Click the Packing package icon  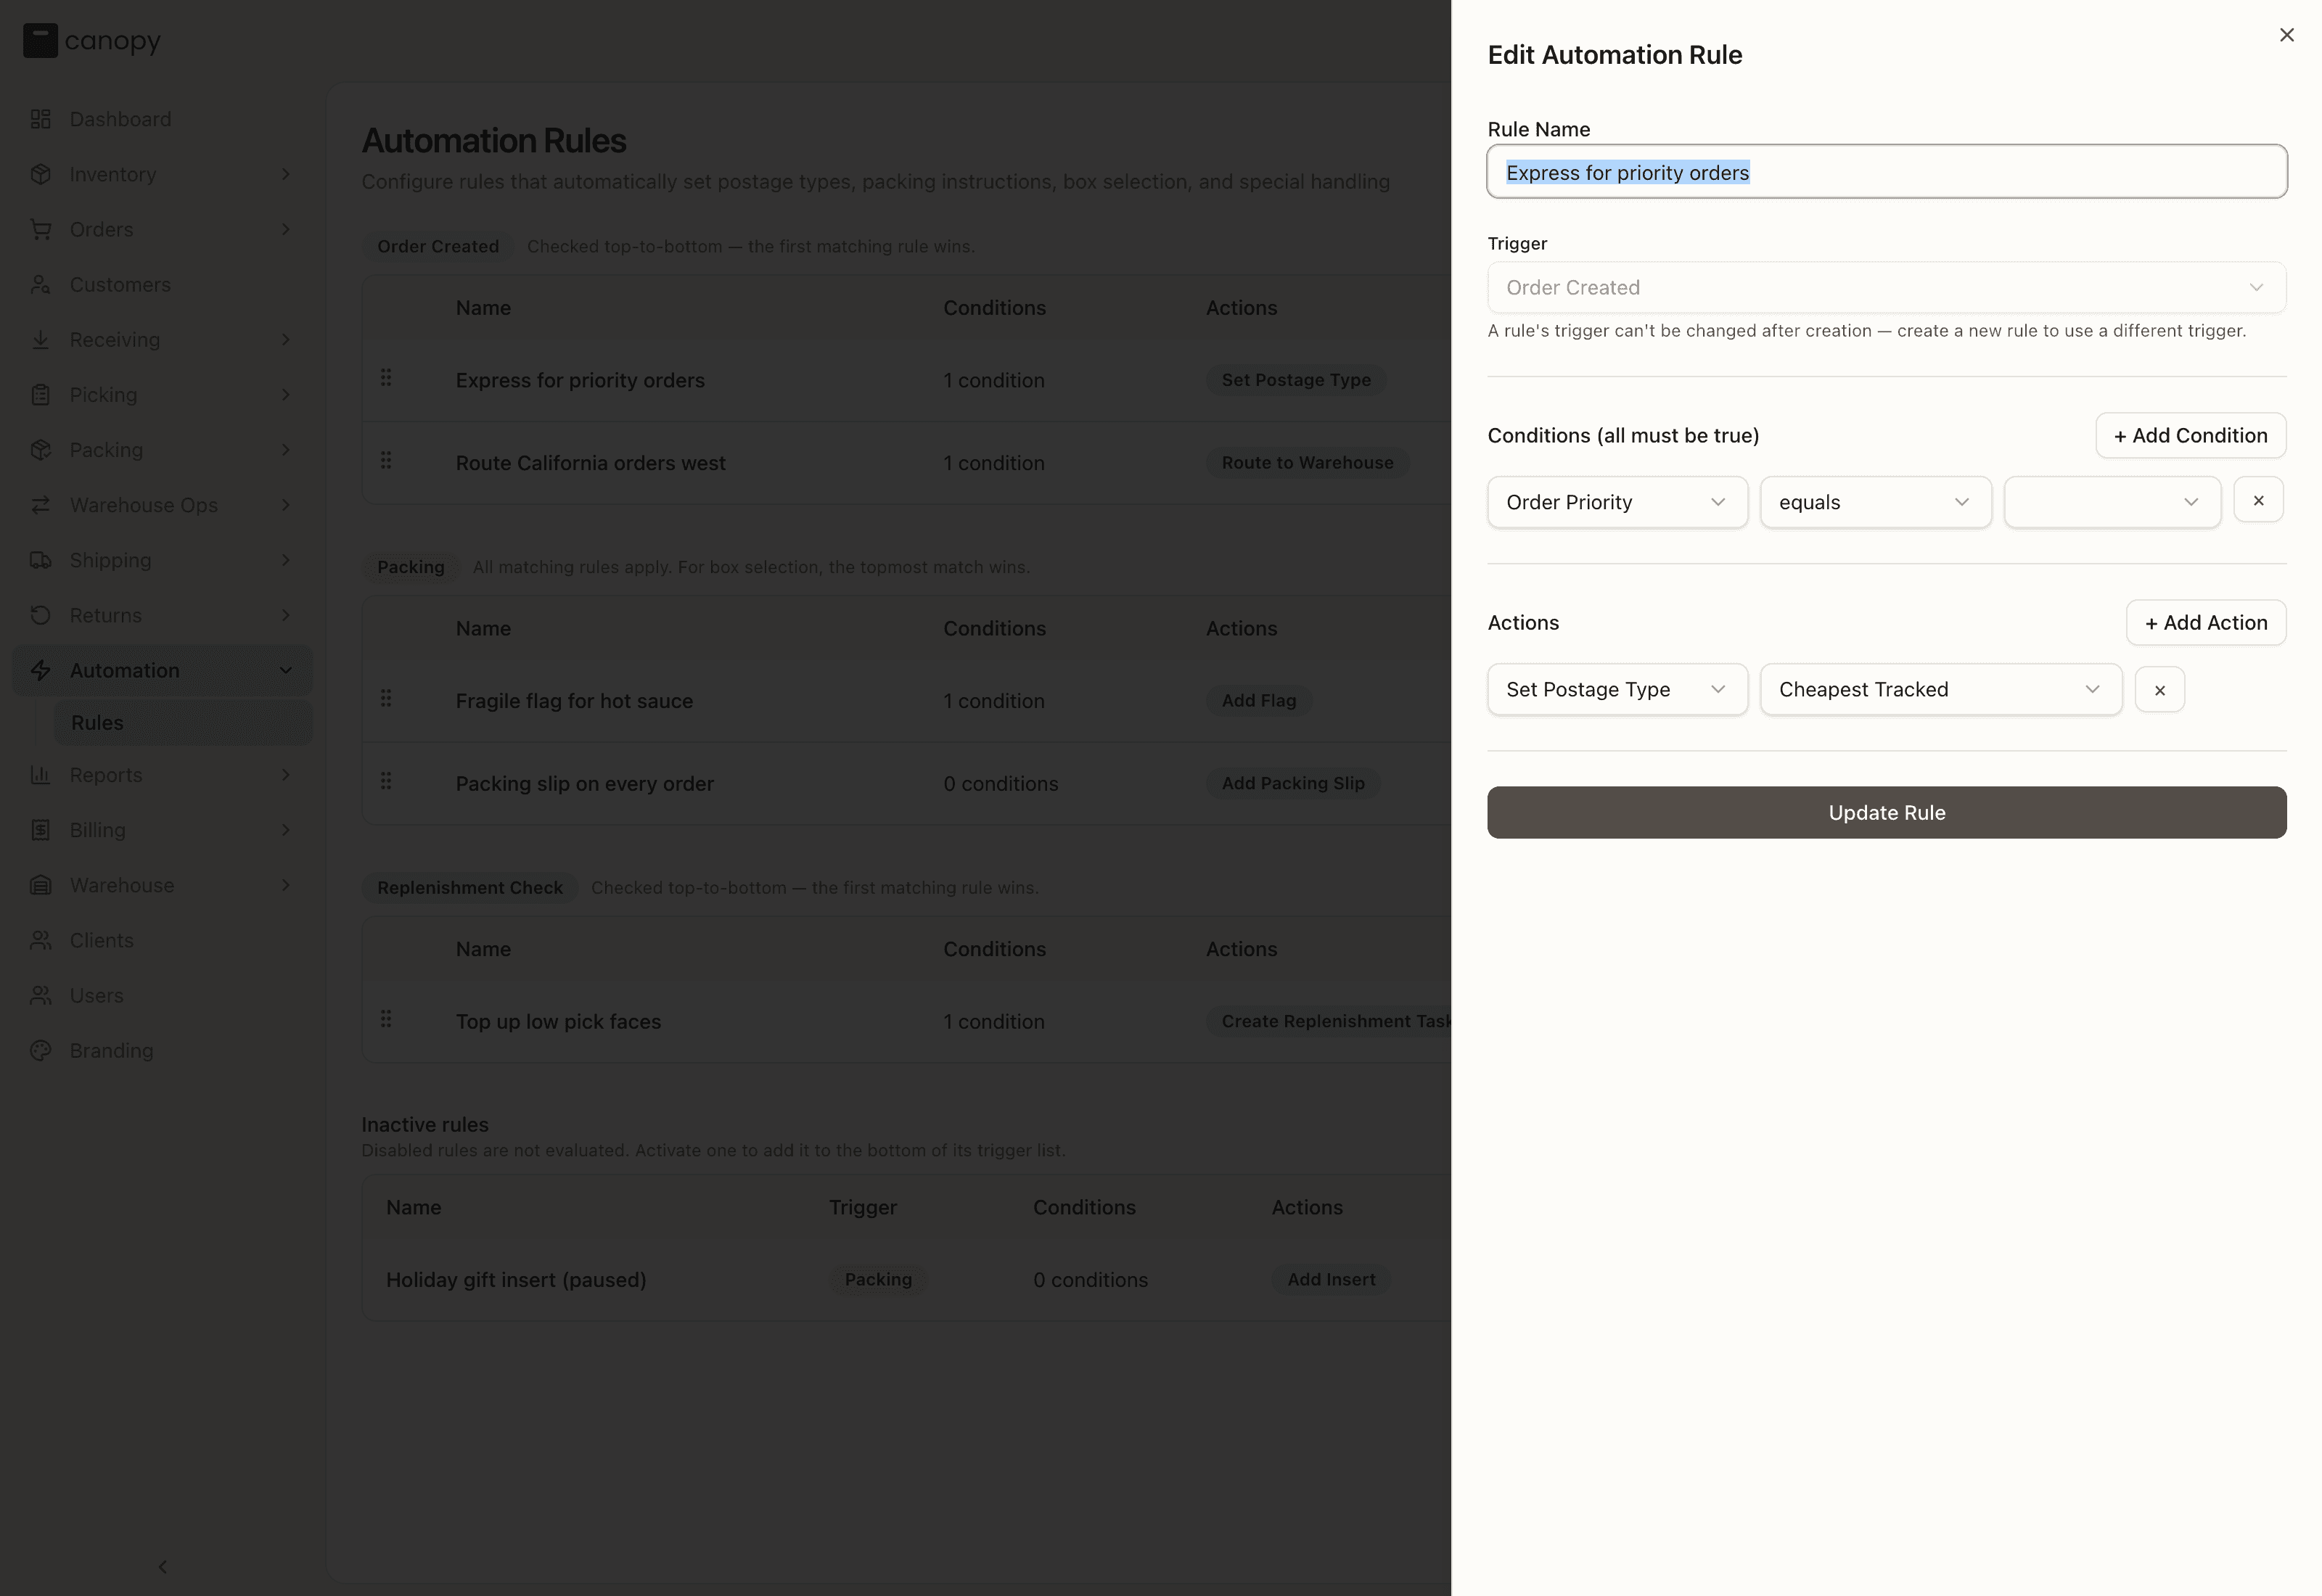click(x=41, y=450)
